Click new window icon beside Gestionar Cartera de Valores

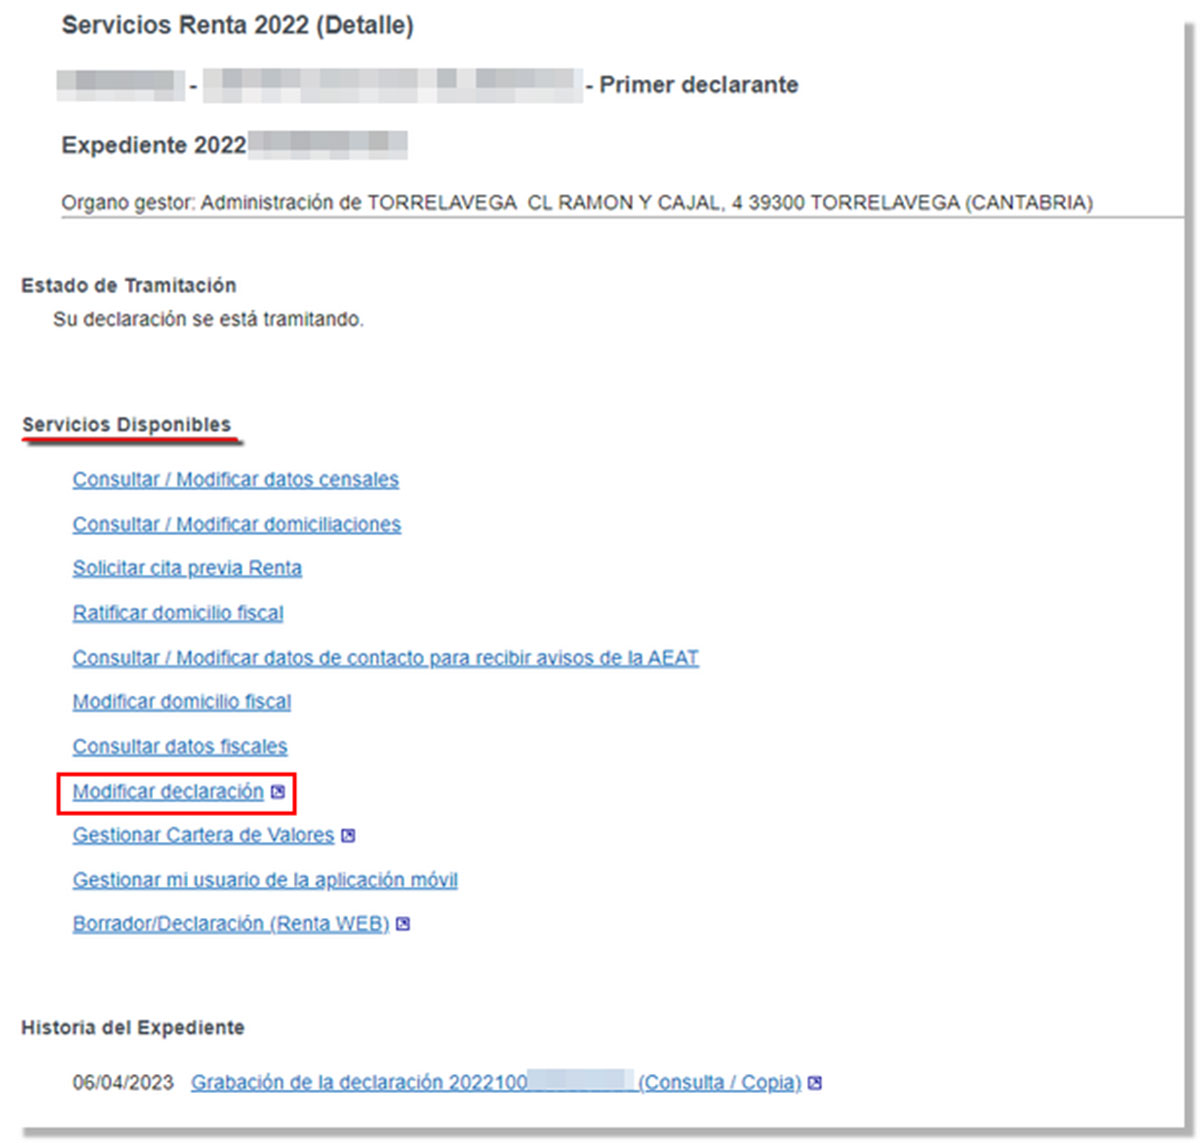[348, 835]
